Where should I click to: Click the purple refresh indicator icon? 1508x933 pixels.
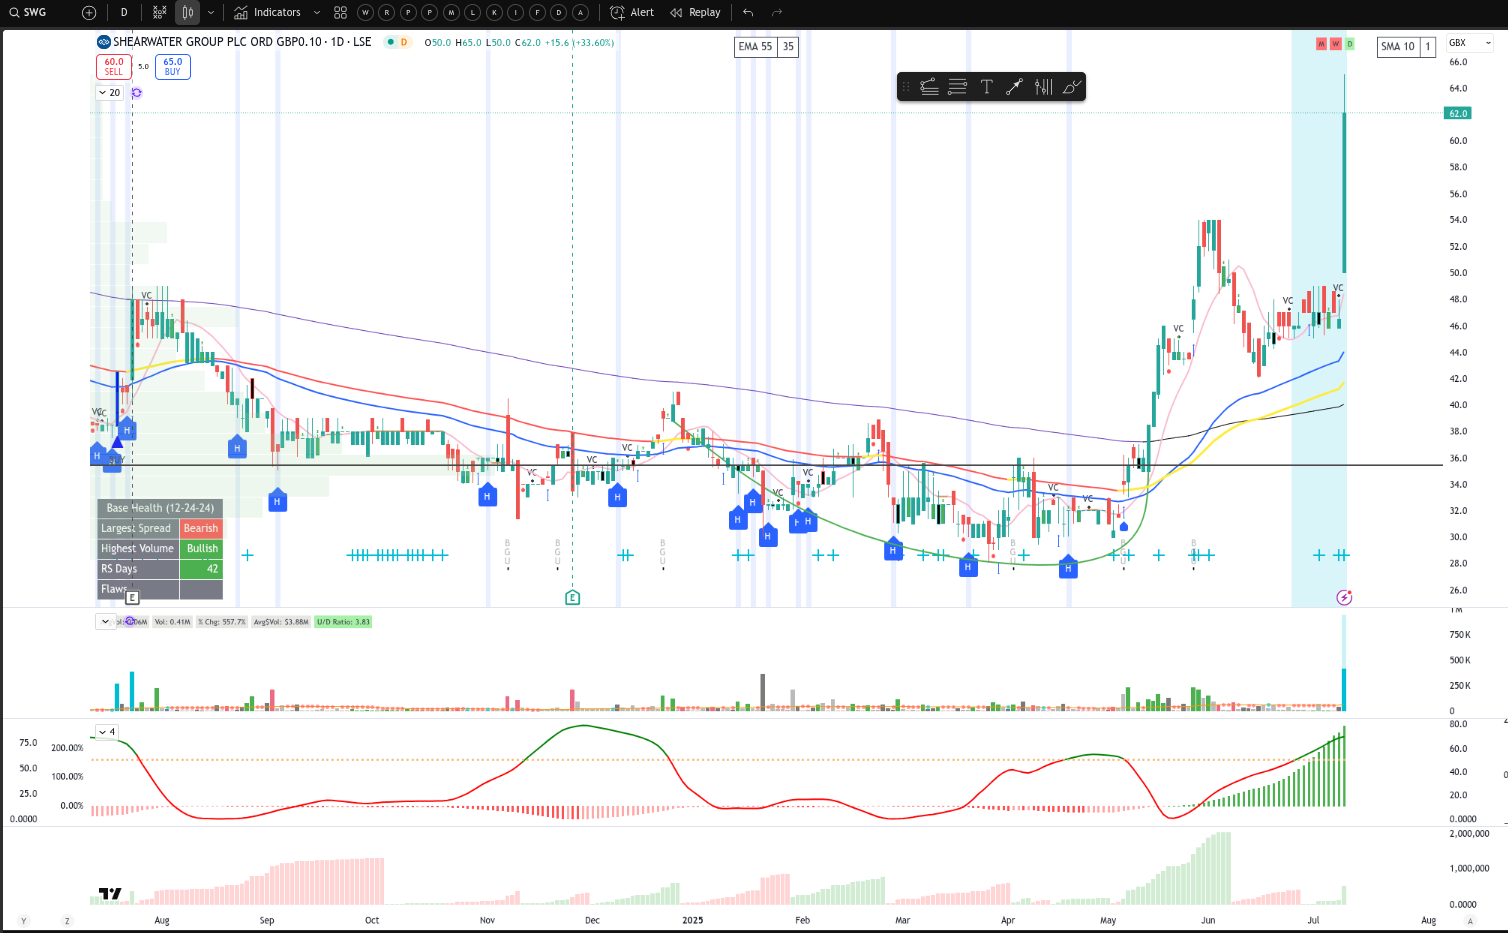(136, 93)
